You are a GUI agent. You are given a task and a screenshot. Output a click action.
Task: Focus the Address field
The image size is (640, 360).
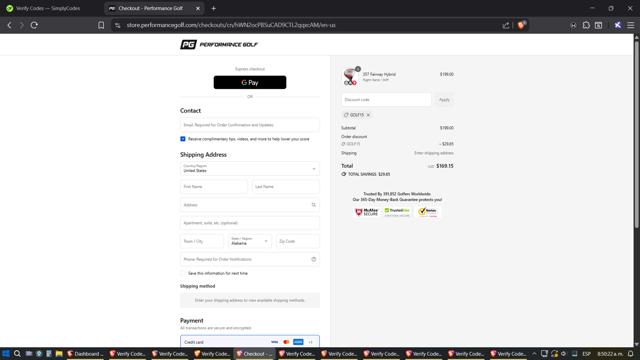250,205
